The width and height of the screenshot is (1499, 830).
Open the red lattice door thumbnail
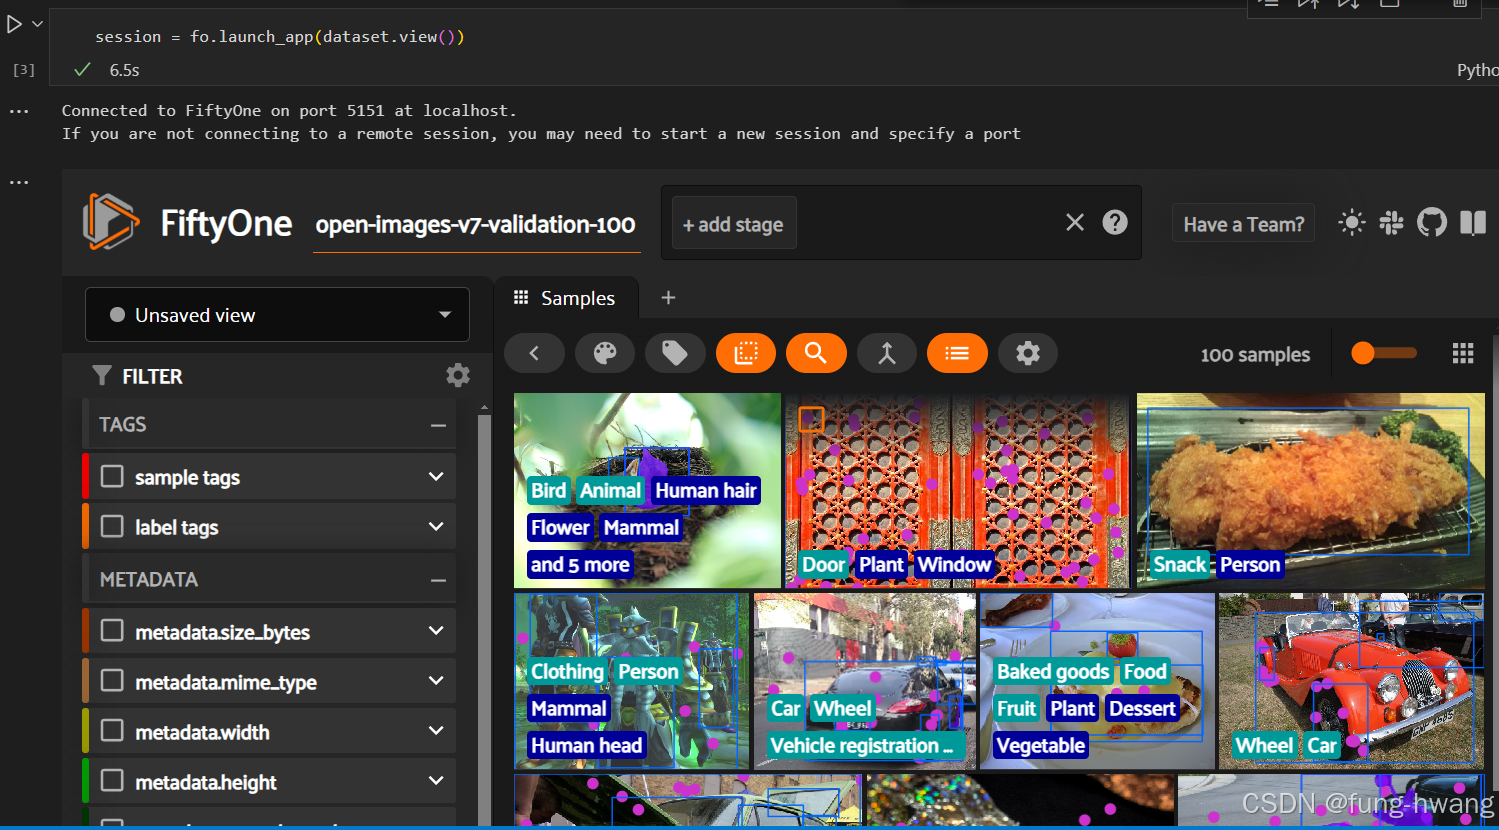tap(957, 490)
